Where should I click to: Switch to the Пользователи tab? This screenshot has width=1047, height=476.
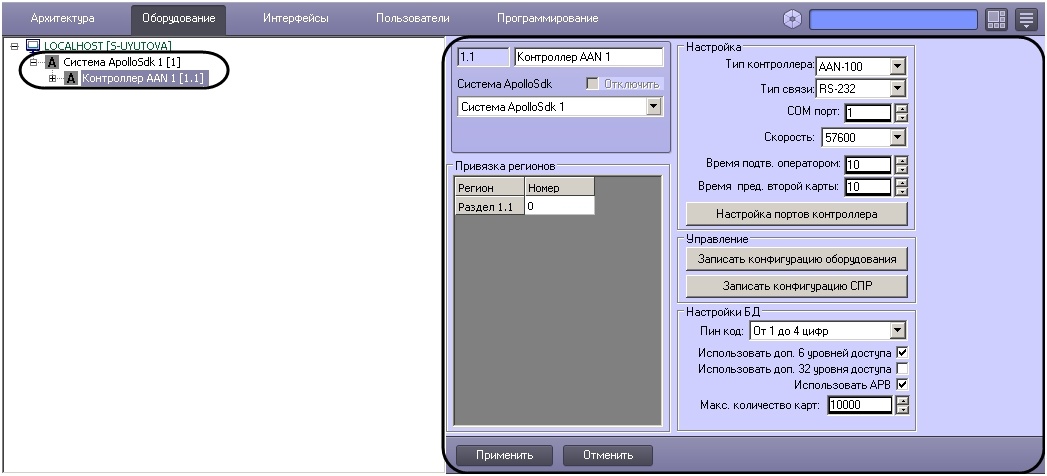coord(412,18)
